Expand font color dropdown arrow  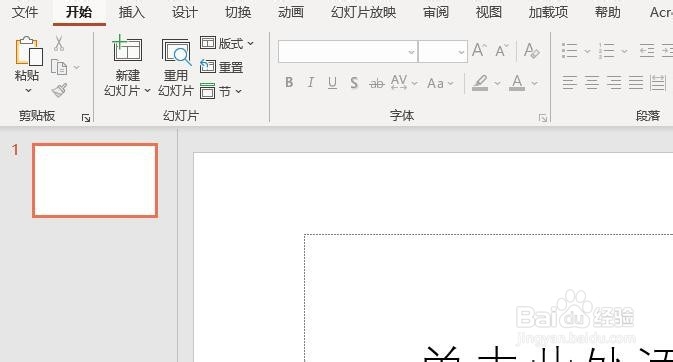point(534,83)
